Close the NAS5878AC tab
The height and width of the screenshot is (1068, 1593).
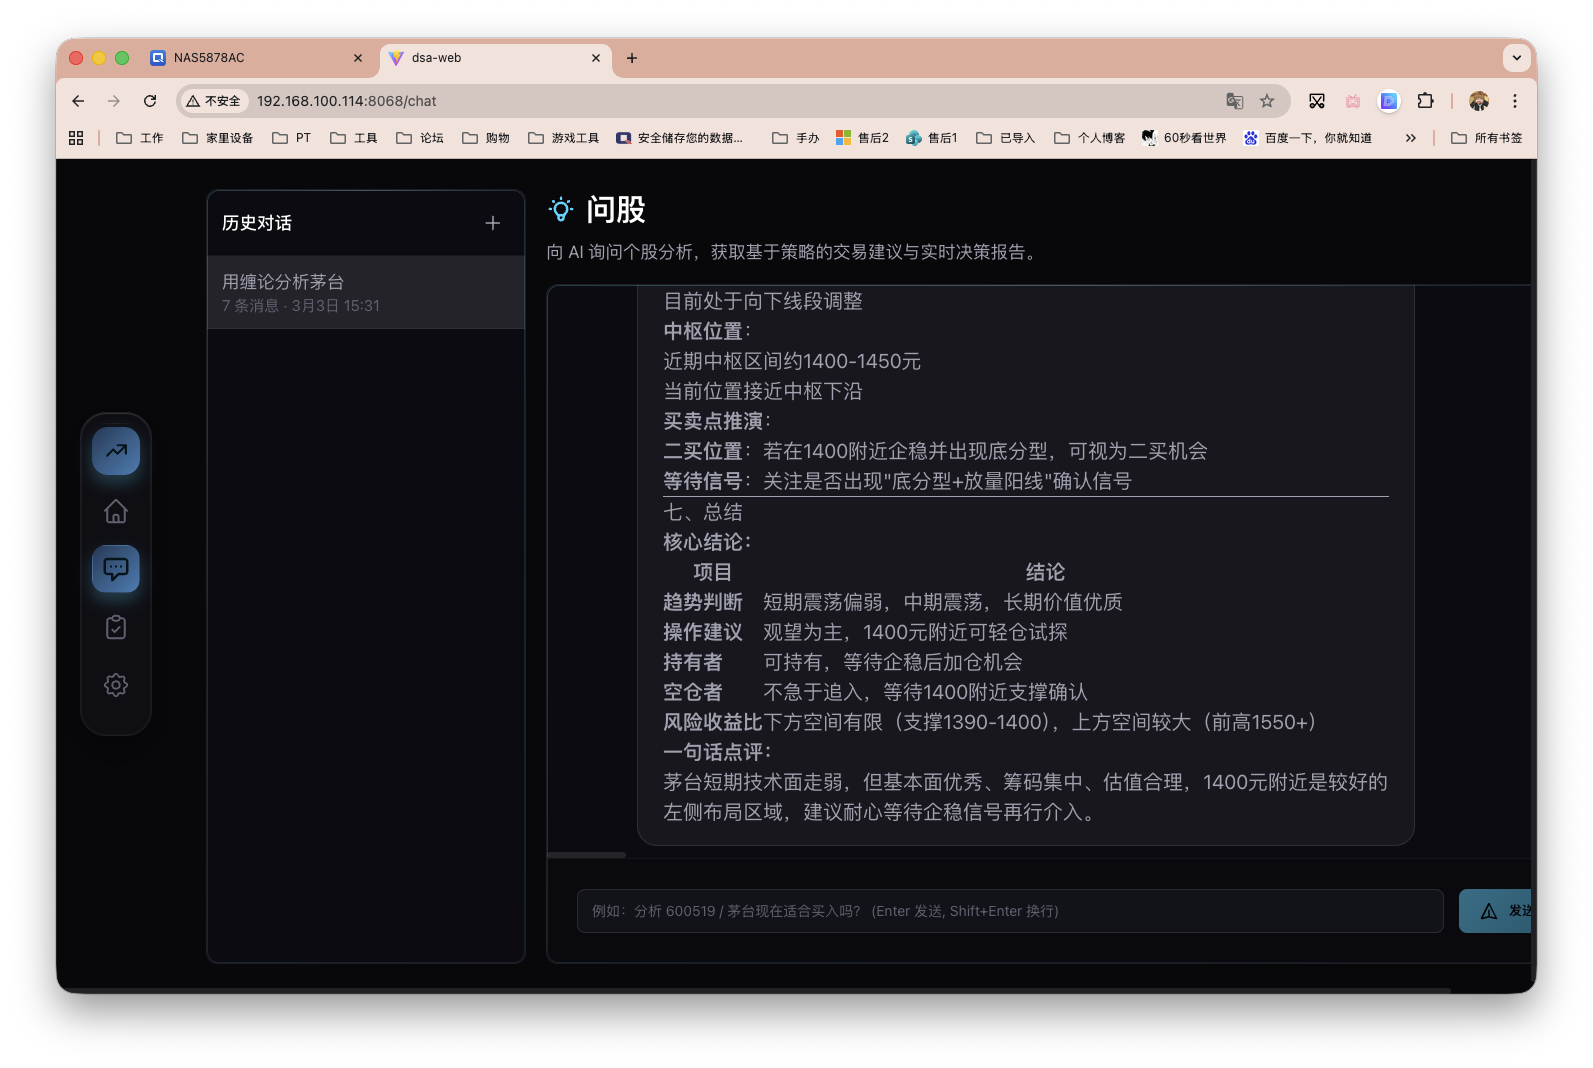358,58
